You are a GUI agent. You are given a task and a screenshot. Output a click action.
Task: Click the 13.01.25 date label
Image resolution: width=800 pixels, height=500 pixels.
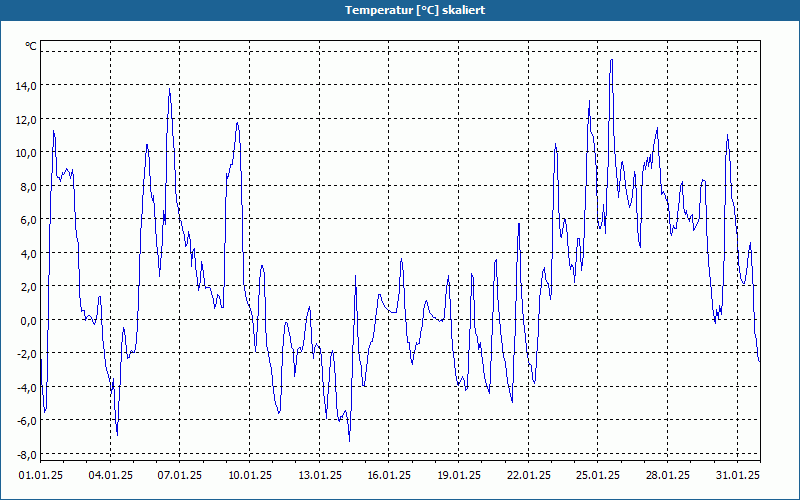pos(320,475)
